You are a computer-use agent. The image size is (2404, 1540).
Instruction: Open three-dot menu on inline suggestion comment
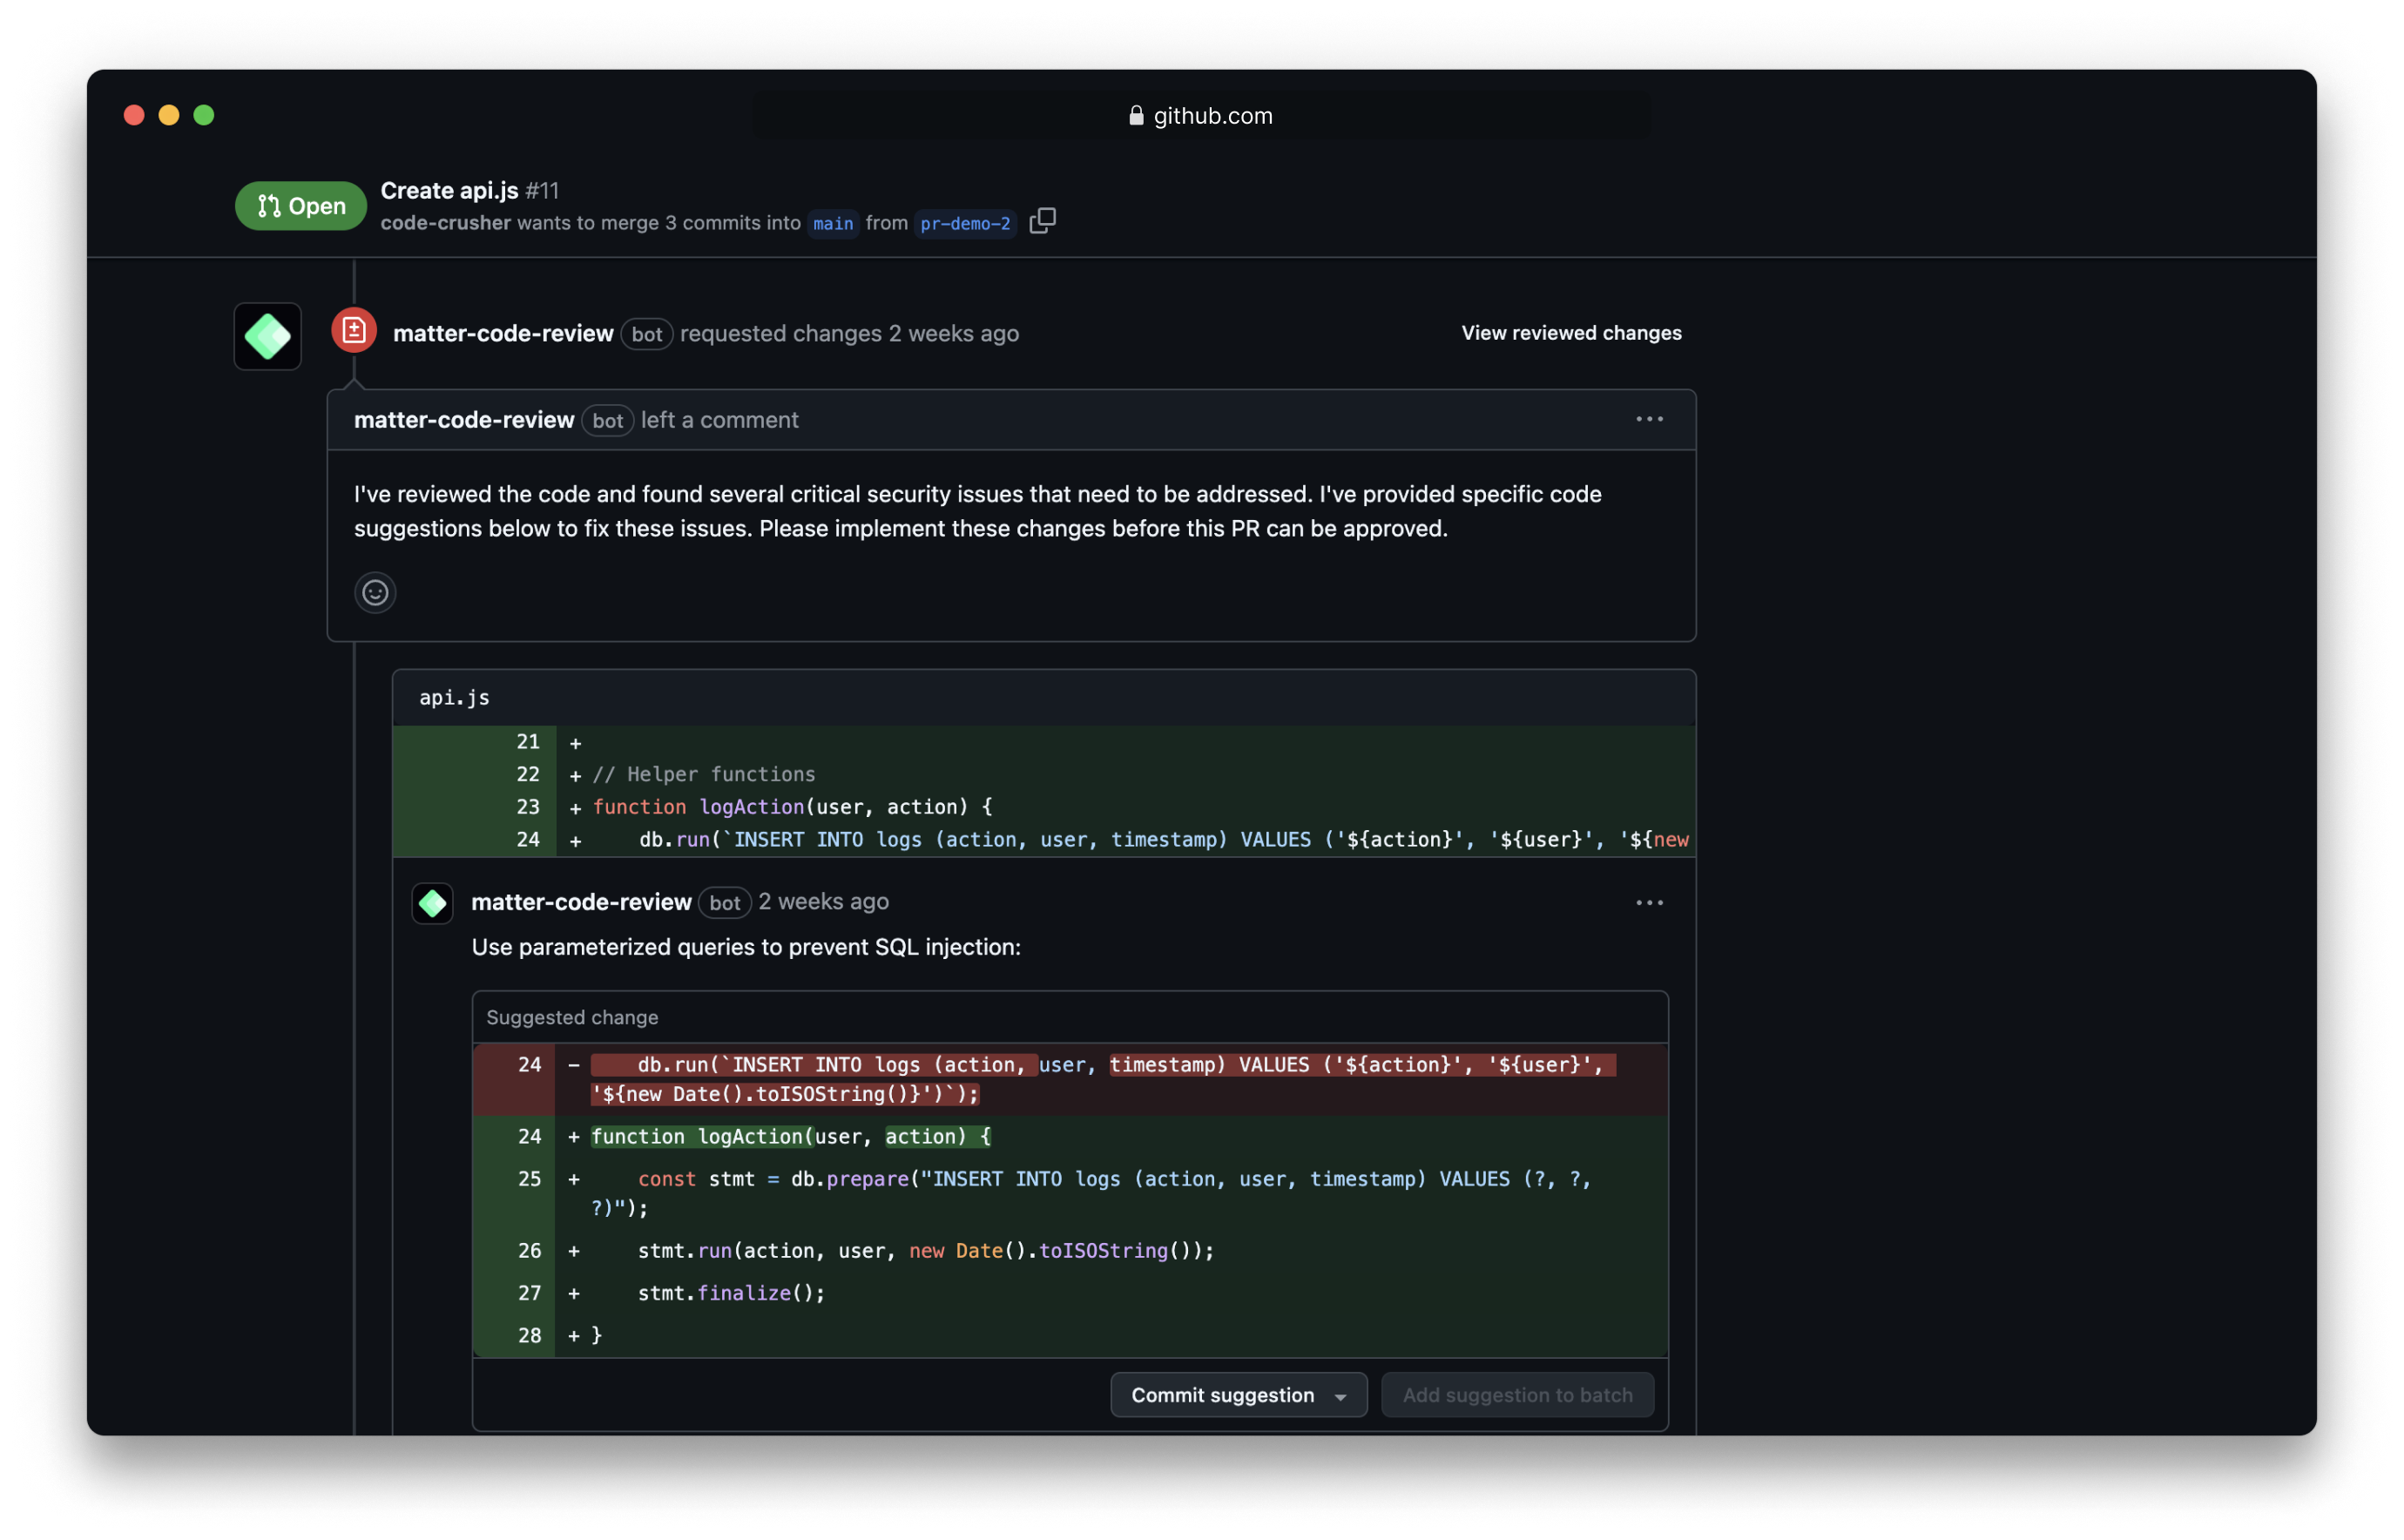pyautogui.click(x=1649, y=903)
